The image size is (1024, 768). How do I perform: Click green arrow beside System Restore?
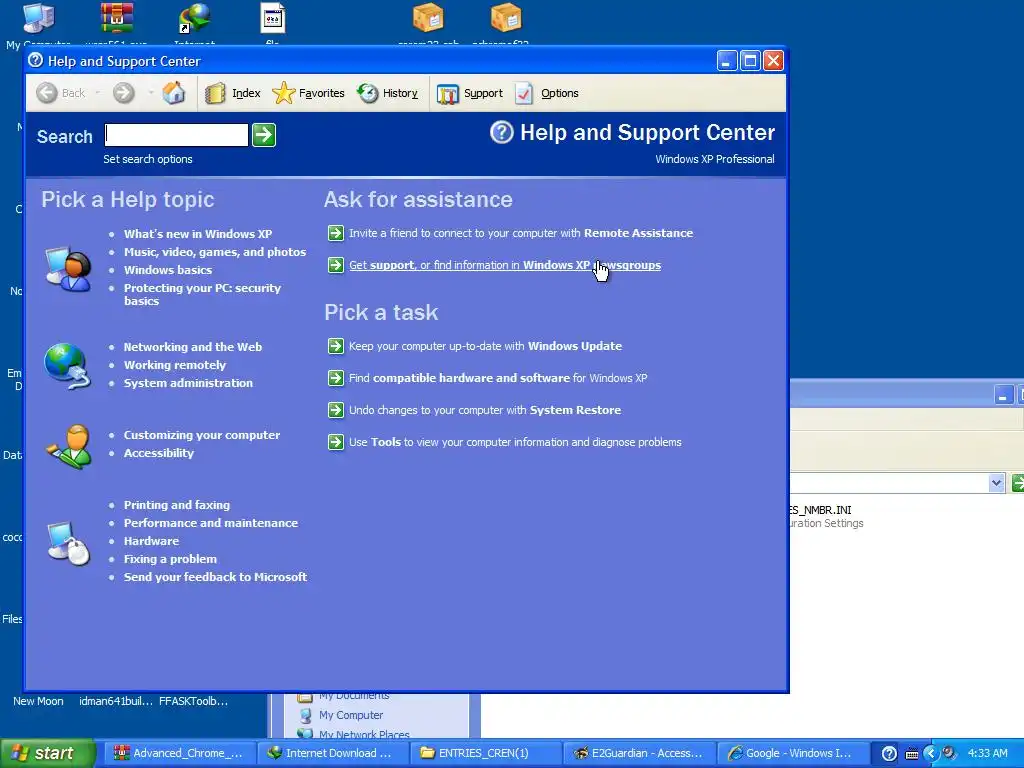coord(336,410)
